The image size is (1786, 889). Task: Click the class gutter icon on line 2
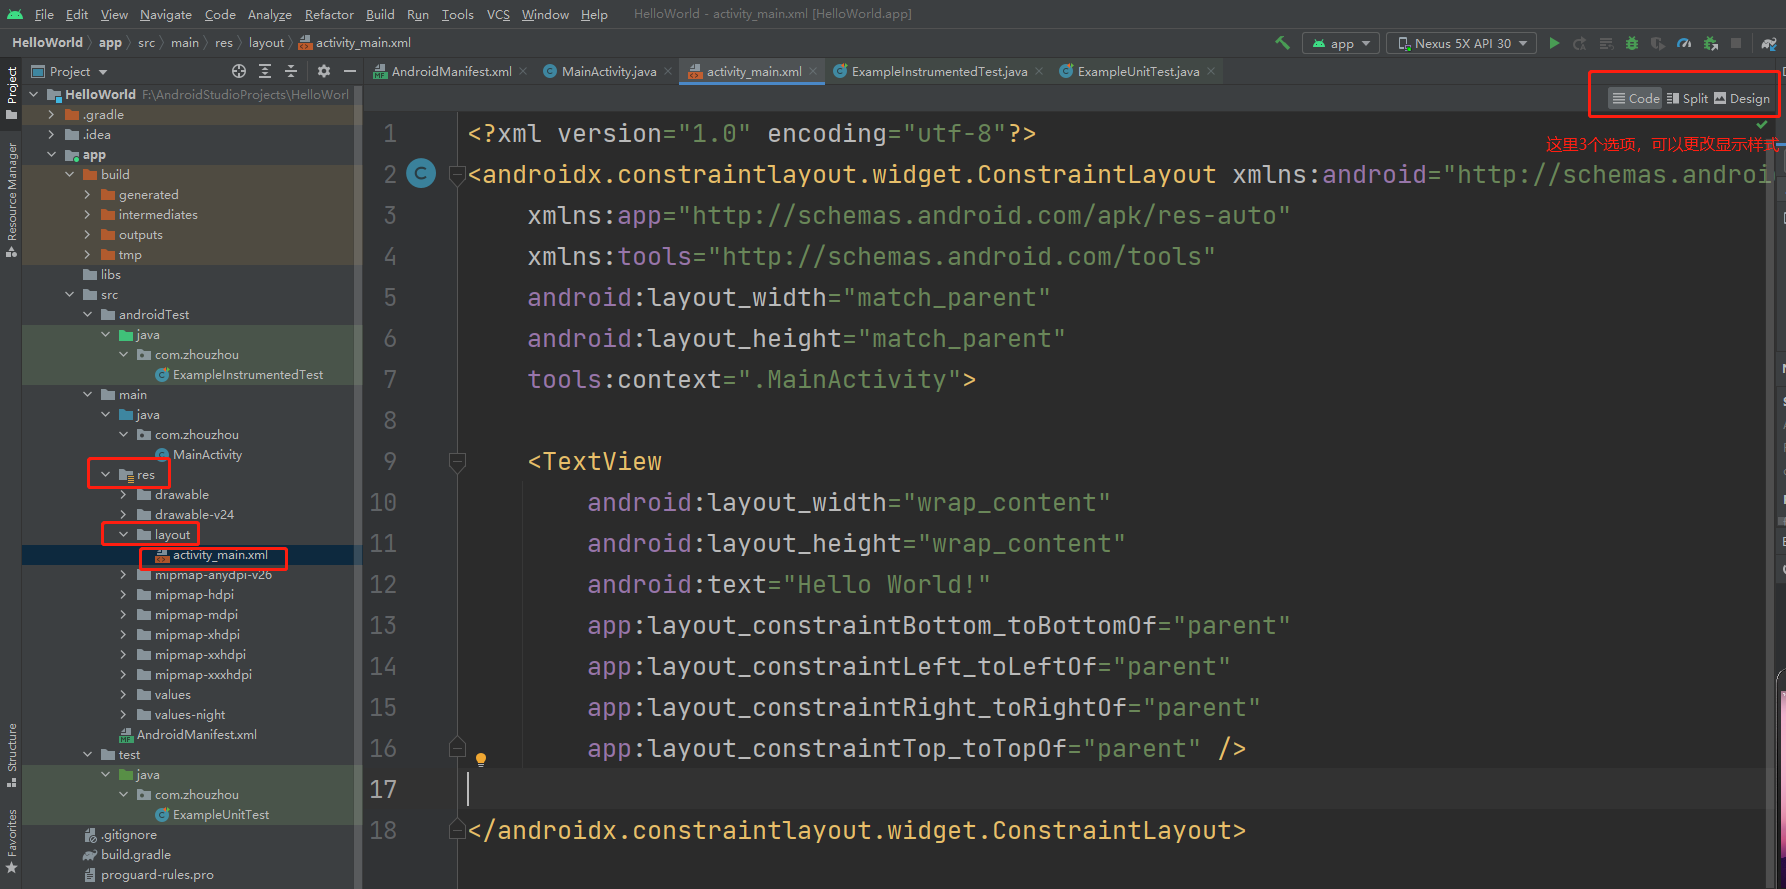(x=422, y=174)
